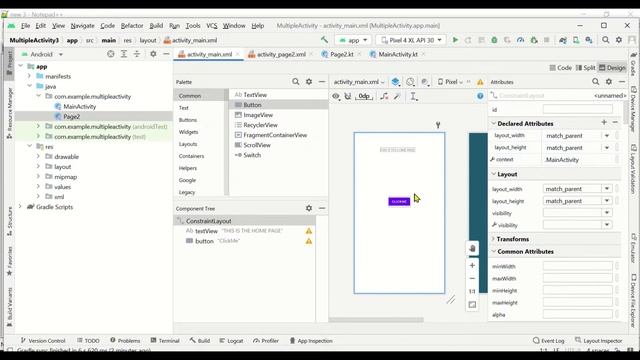Expand Gradle Scripts node
The height and width of the screenshot is (360, 640).
20,207
